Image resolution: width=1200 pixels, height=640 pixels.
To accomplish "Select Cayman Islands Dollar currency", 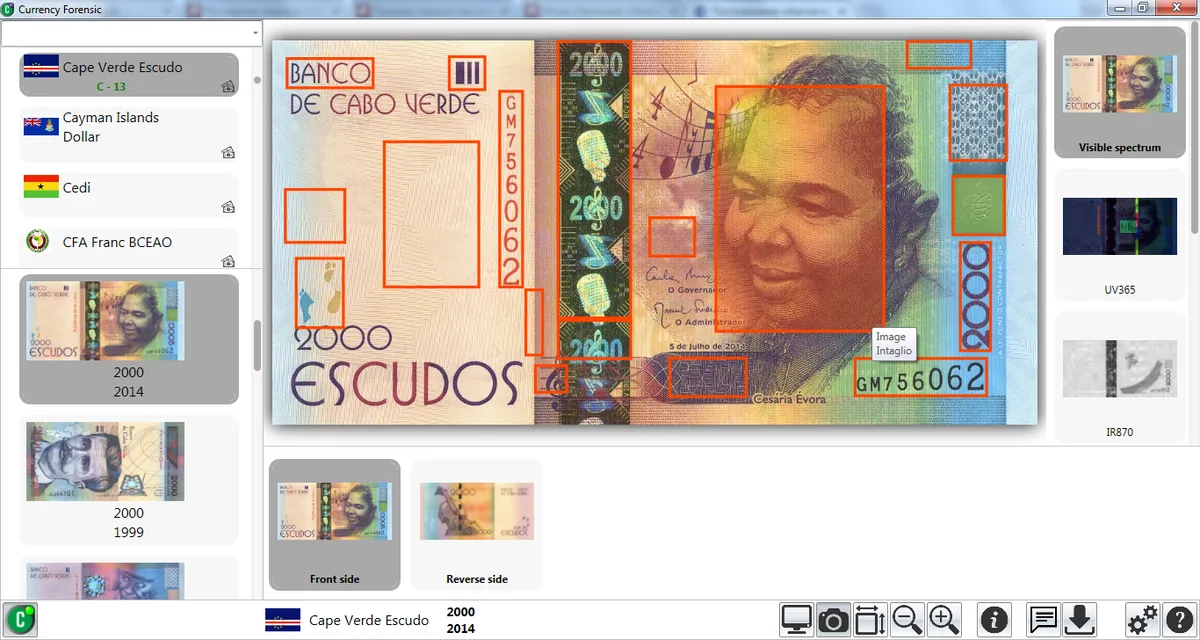I will (x=129, y=135).
